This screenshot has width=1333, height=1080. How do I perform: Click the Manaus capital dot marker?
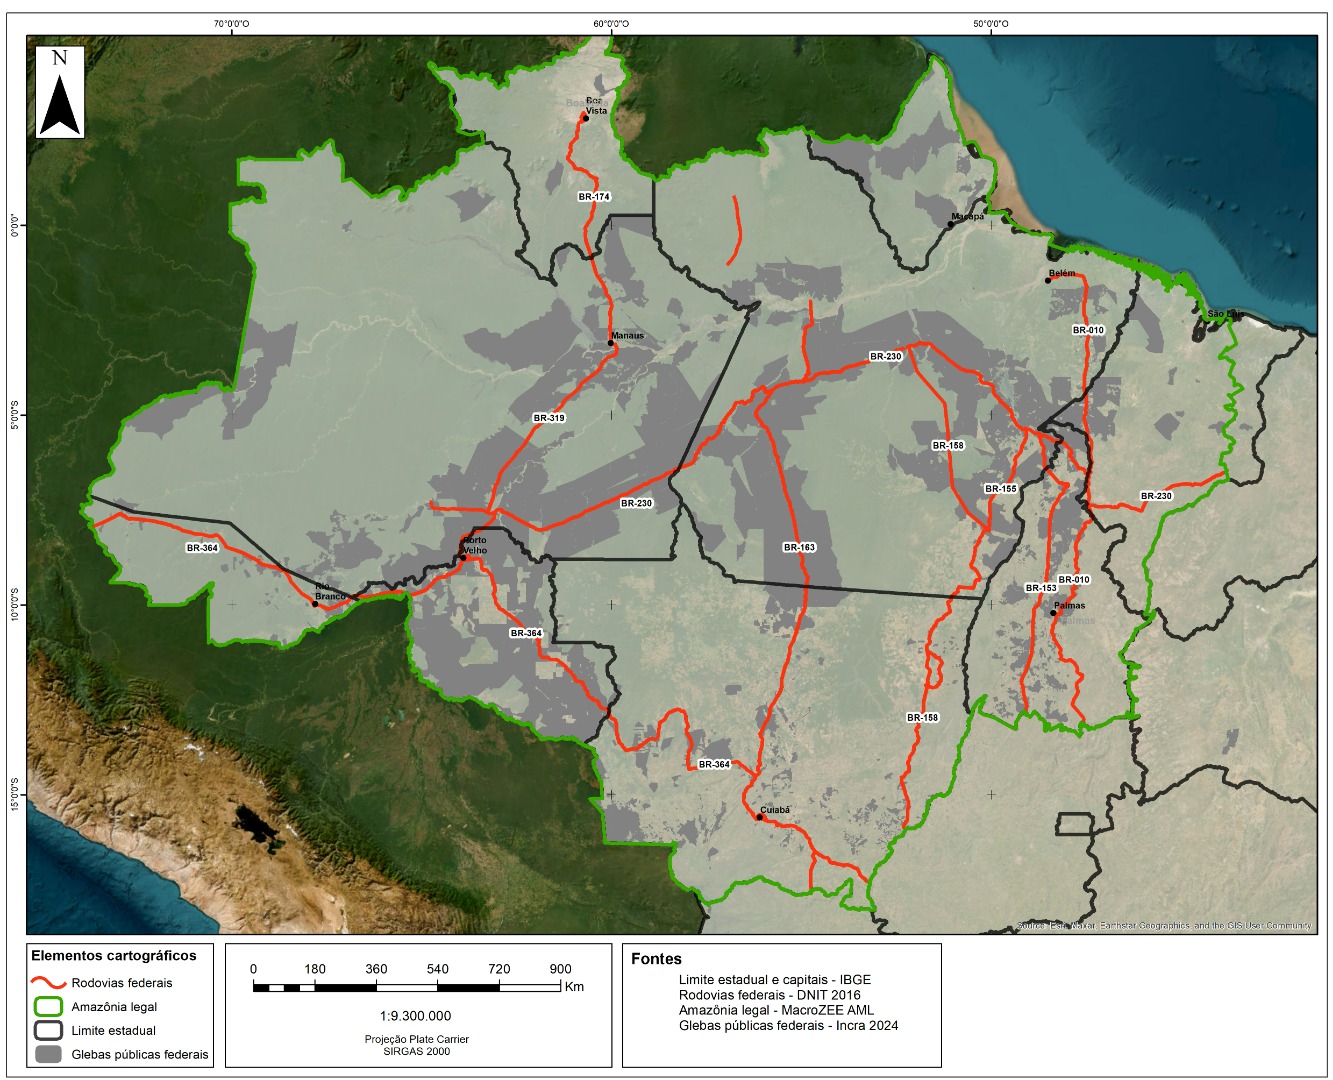tap(611, 343)
